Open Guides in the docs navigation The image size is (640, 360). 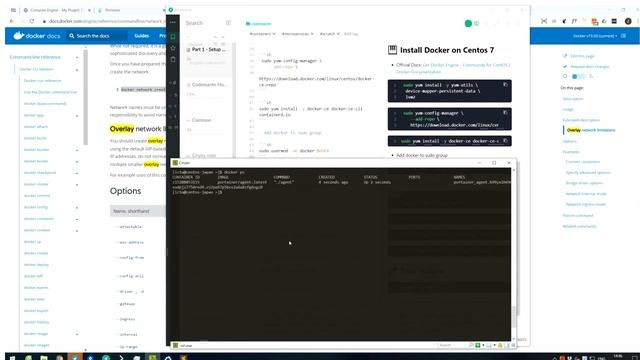[x=142, y=36]
